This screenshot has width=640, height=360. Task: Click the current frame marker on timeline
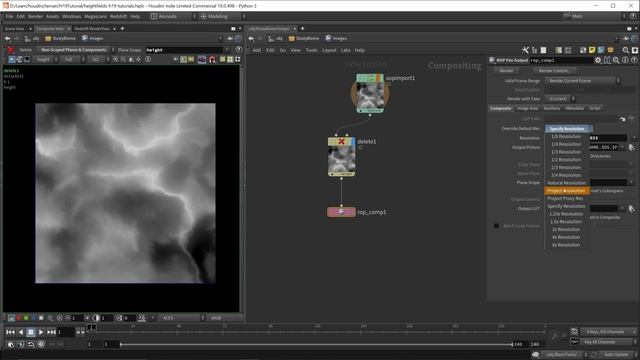(x=92, y=327)
